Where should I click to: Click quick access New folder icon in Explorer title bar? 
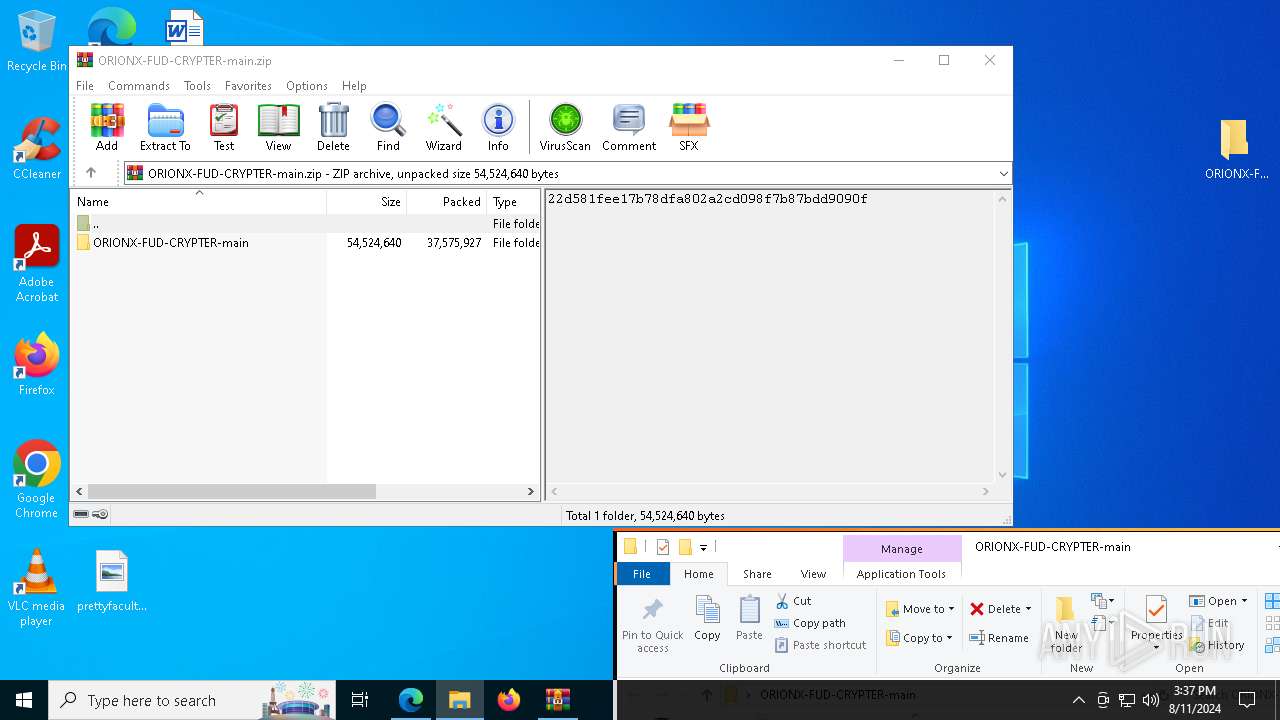point(685,547)
